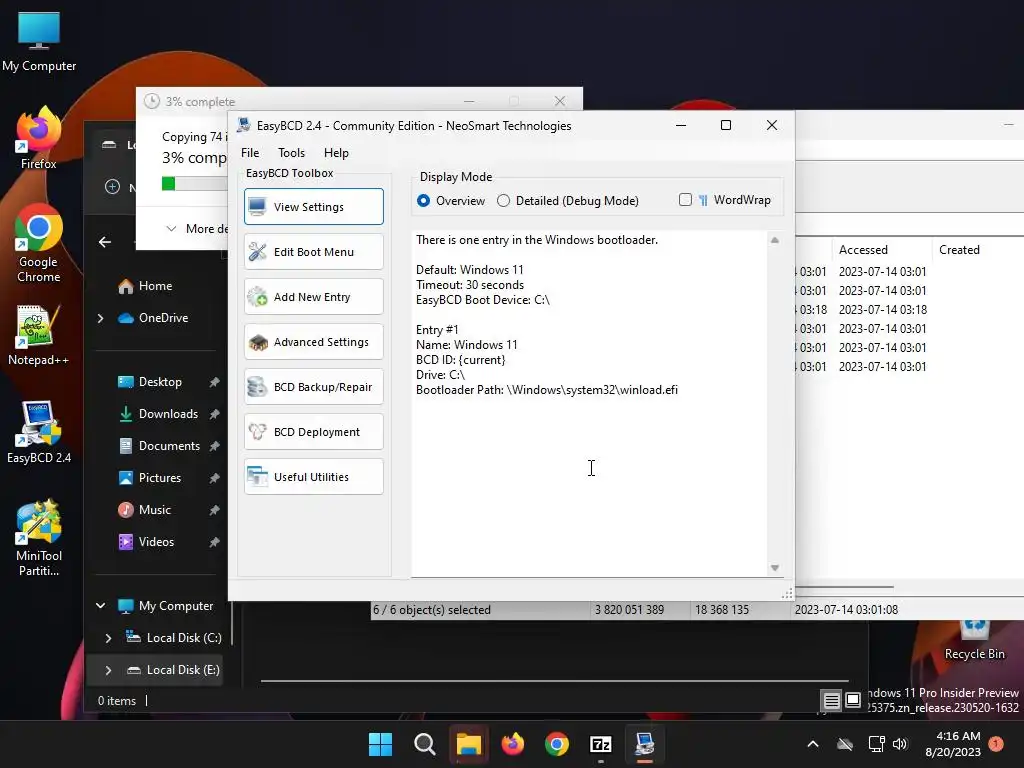
Task: Open My Computer desktop icon
Action: [39, 40]
